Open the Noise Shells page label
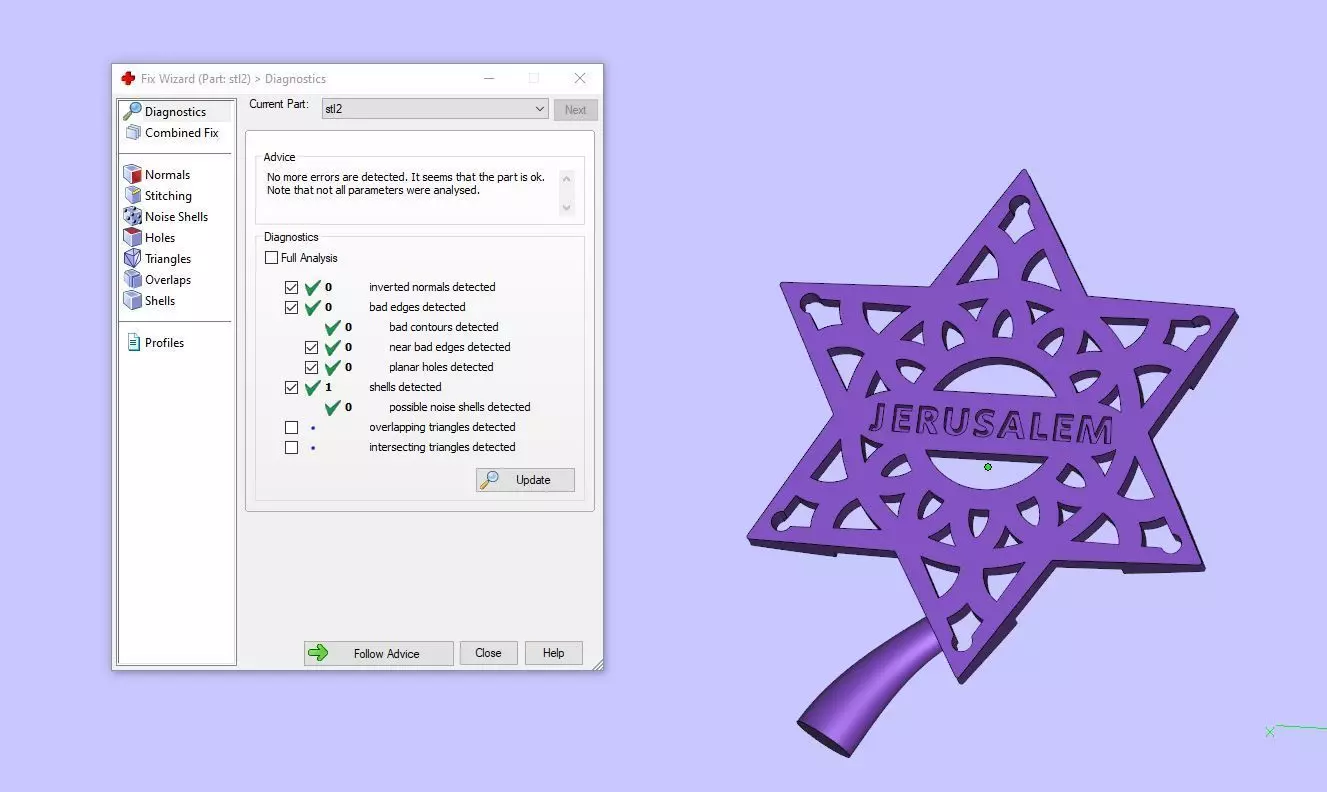1327x792 pixels. (x=176, y=217)
